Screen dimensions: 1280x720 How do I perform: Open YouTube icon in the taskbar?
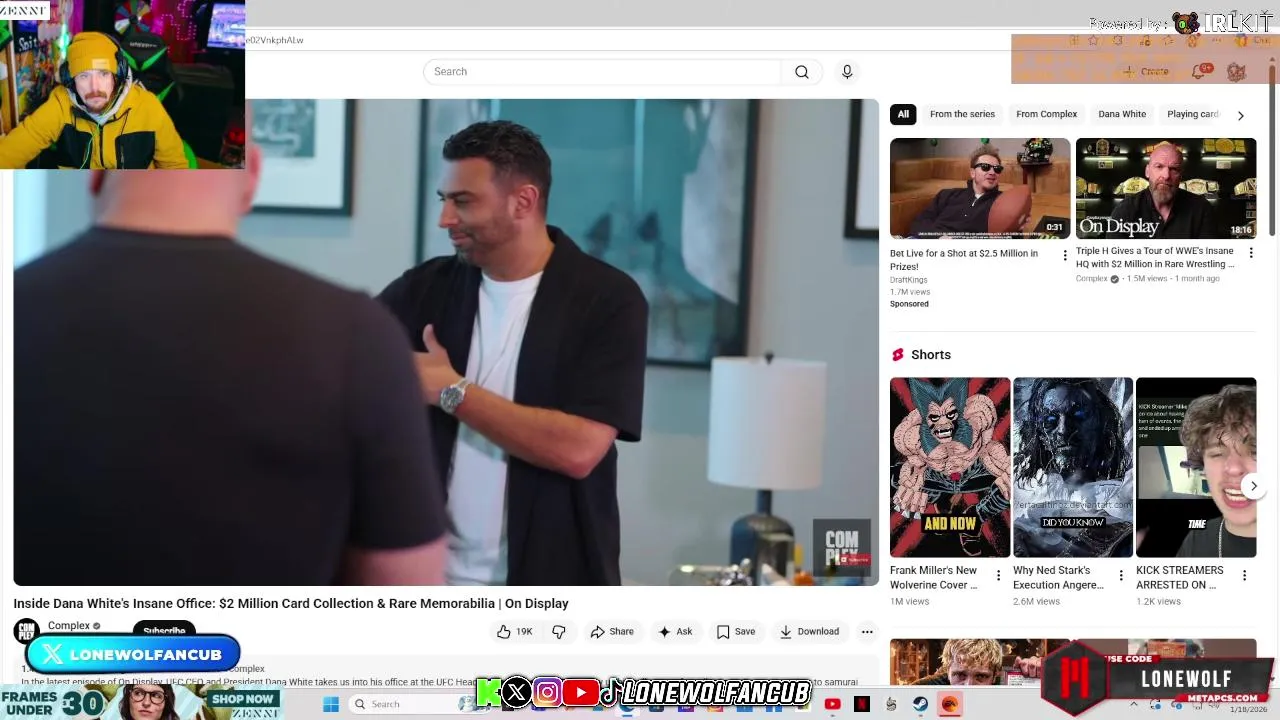click(x=832, y=704)
